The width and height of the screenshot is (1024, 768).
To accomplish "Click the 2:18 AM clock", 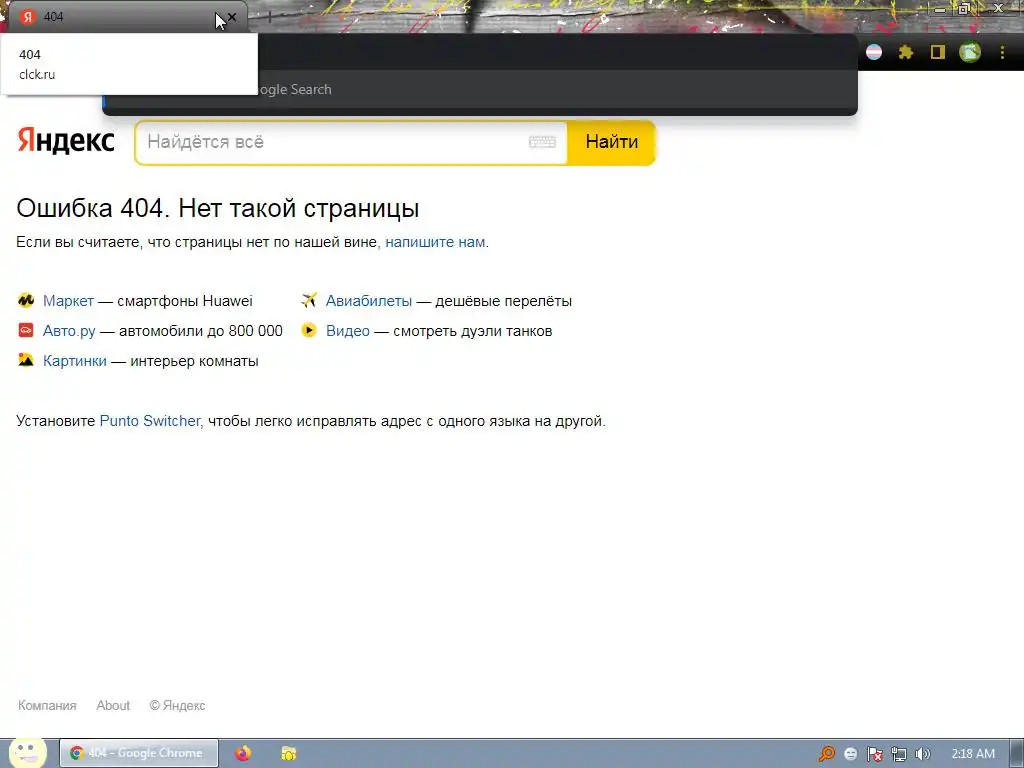I will click(973, 754).
